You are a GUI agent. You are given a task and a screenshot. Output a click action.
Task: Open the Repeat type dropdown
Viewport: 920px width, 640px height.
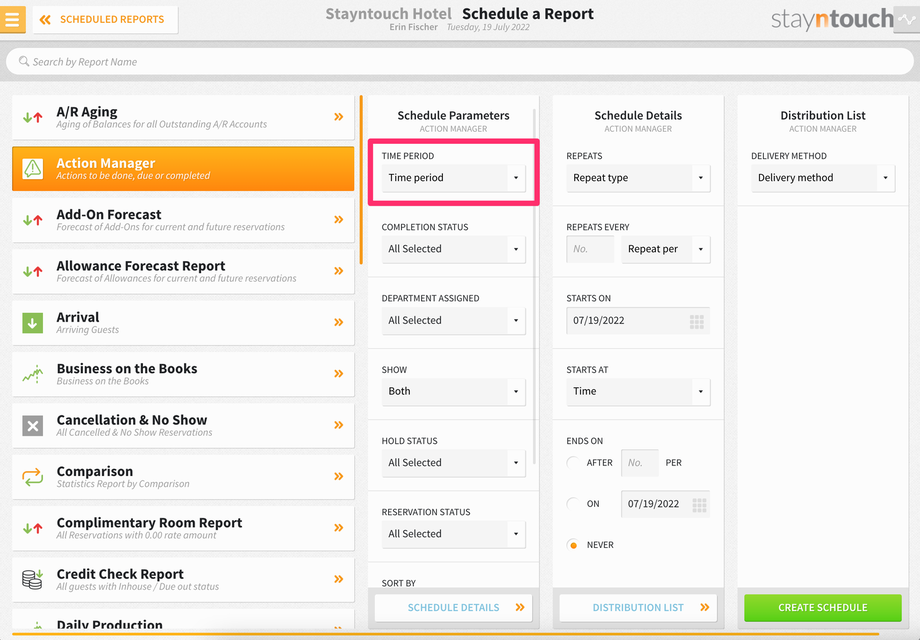638,178
